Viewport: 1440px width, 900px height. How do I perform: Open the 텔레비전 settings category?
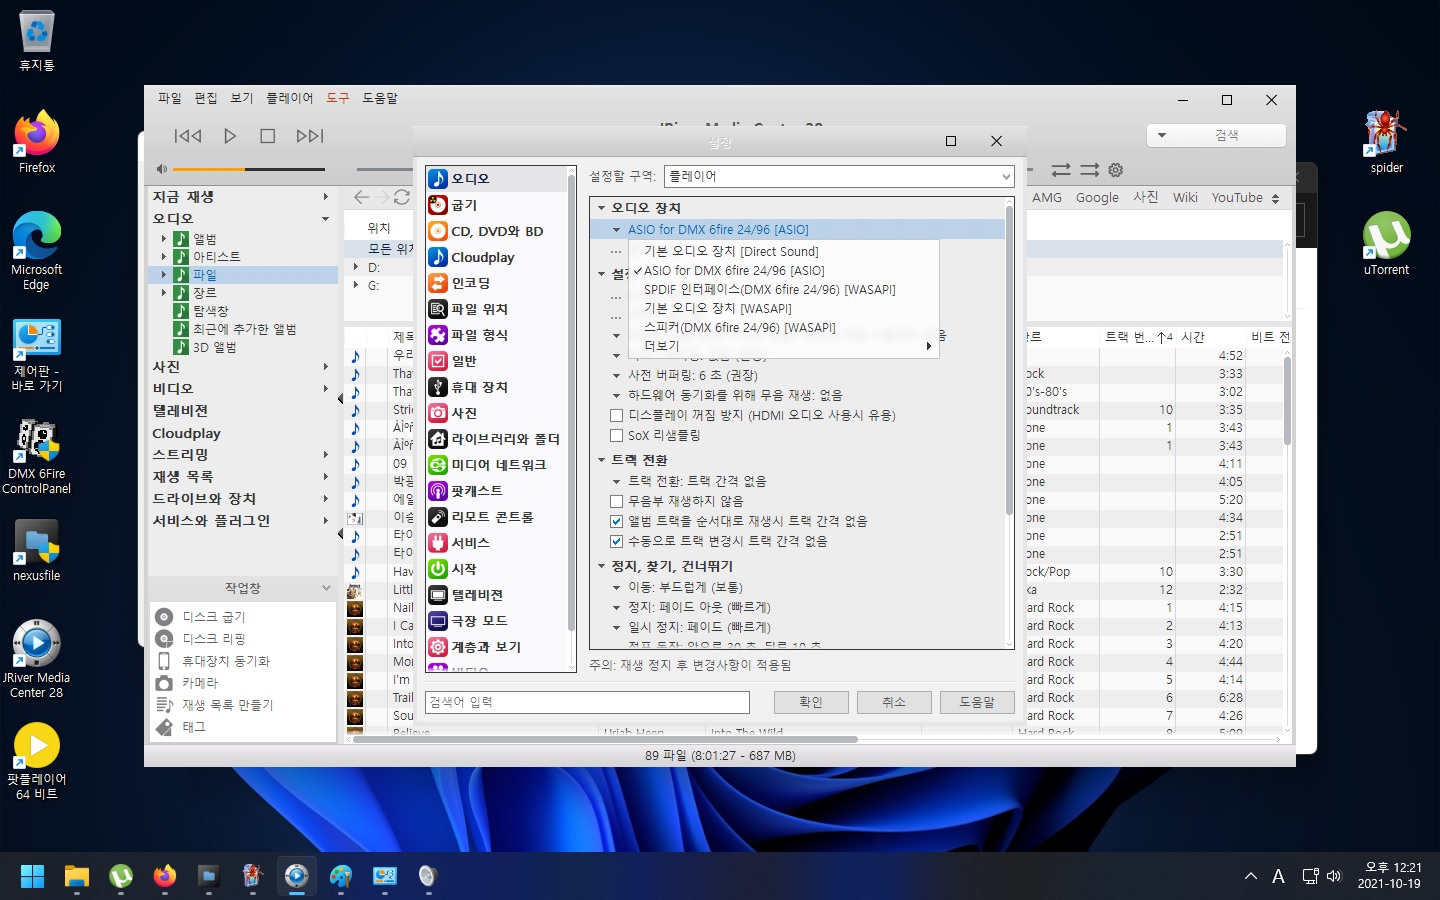[496, 595]
